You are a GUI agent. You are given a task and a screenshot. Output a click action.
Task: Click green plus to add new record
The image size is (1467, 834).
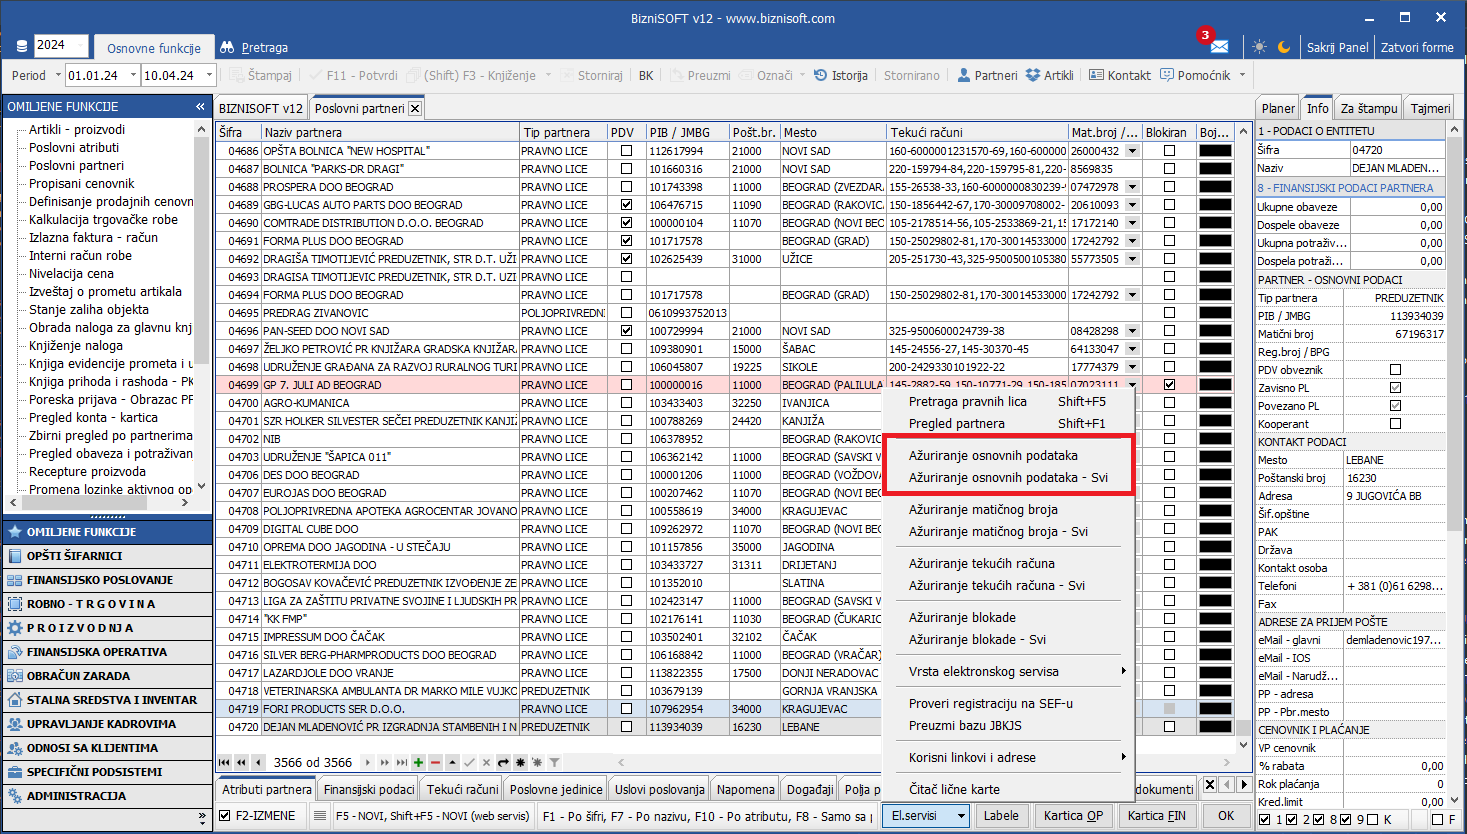[418, 762]
